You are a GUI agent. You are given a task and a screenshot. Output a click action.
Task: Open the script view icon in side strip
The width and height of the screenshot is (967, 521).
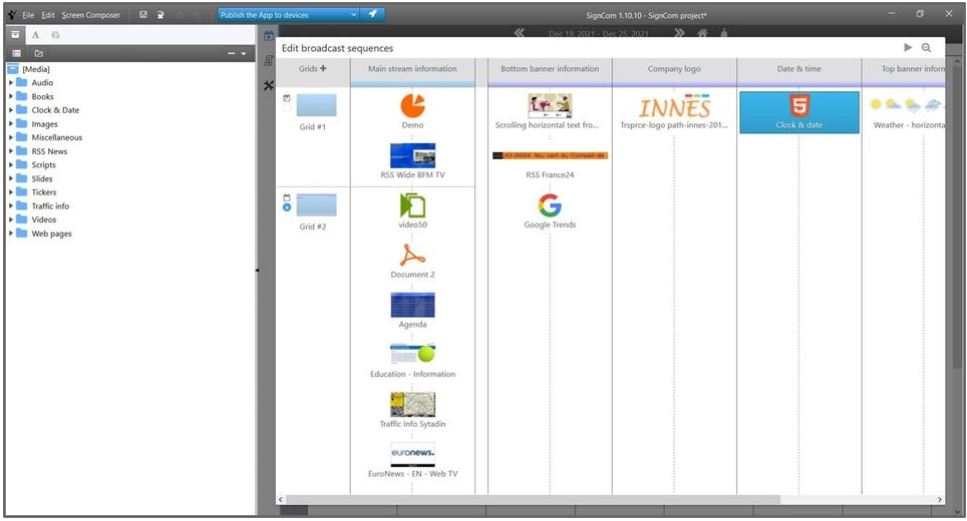269,60
